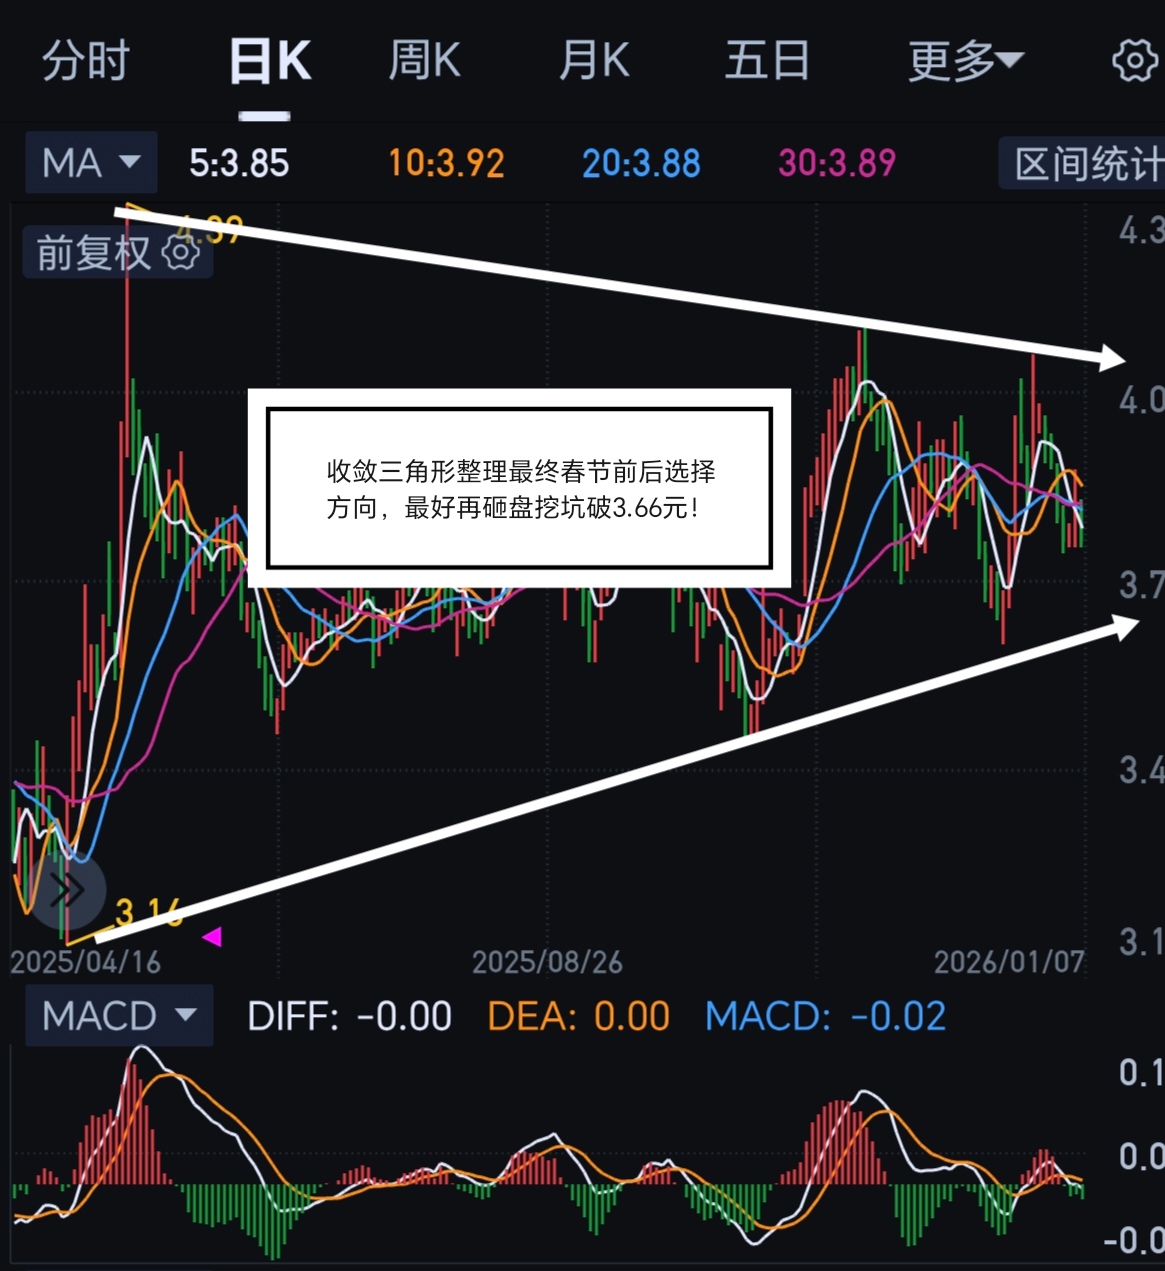The width and height of the screenshot is (1165, 1271).
Task: Select the 五日 tab
Action: click(767, 61)
